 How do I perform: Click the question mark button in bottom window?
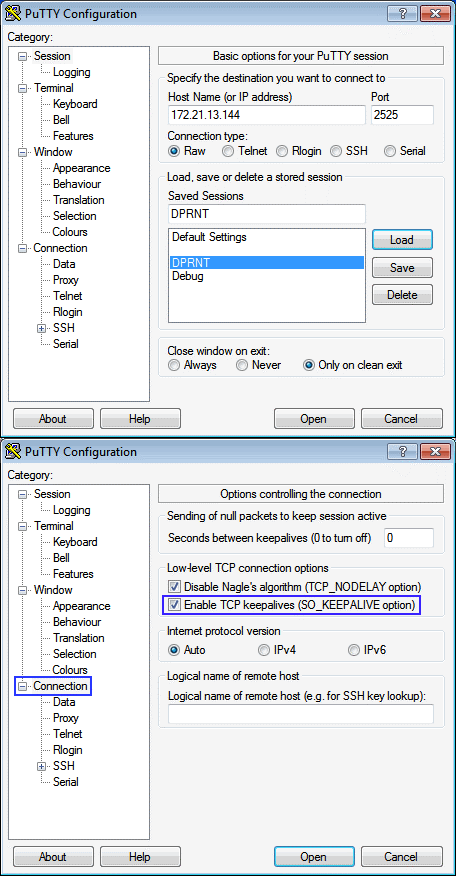[401, 451]
